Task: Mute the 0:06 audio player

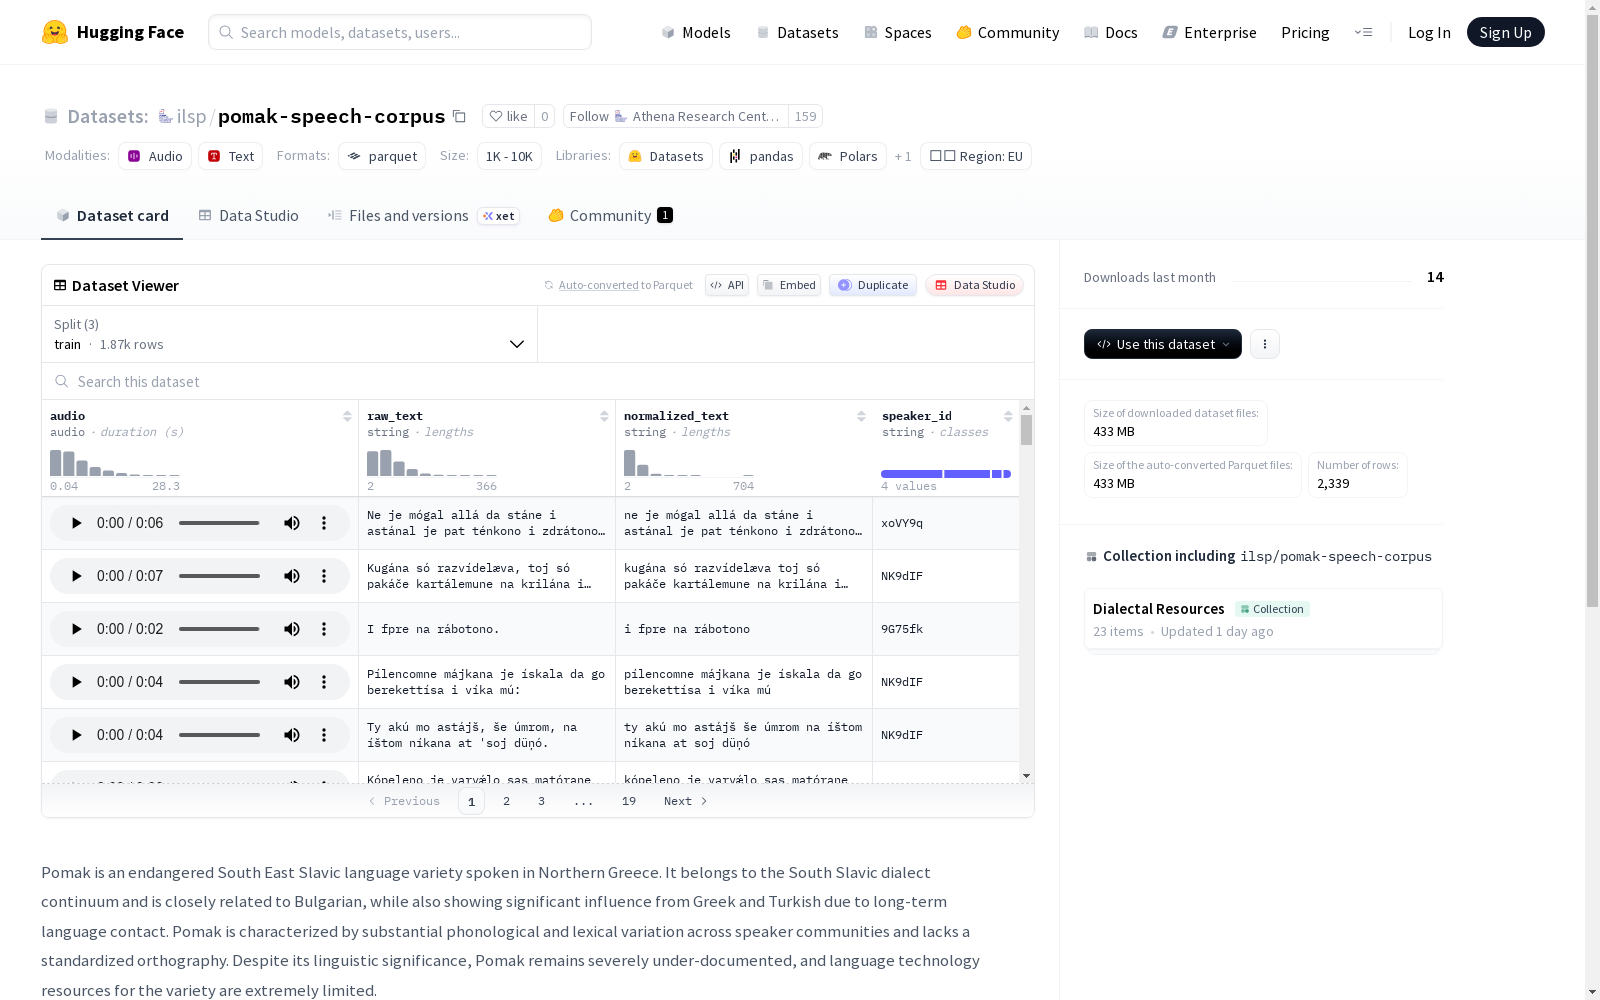Action: [x=292, y=523]
